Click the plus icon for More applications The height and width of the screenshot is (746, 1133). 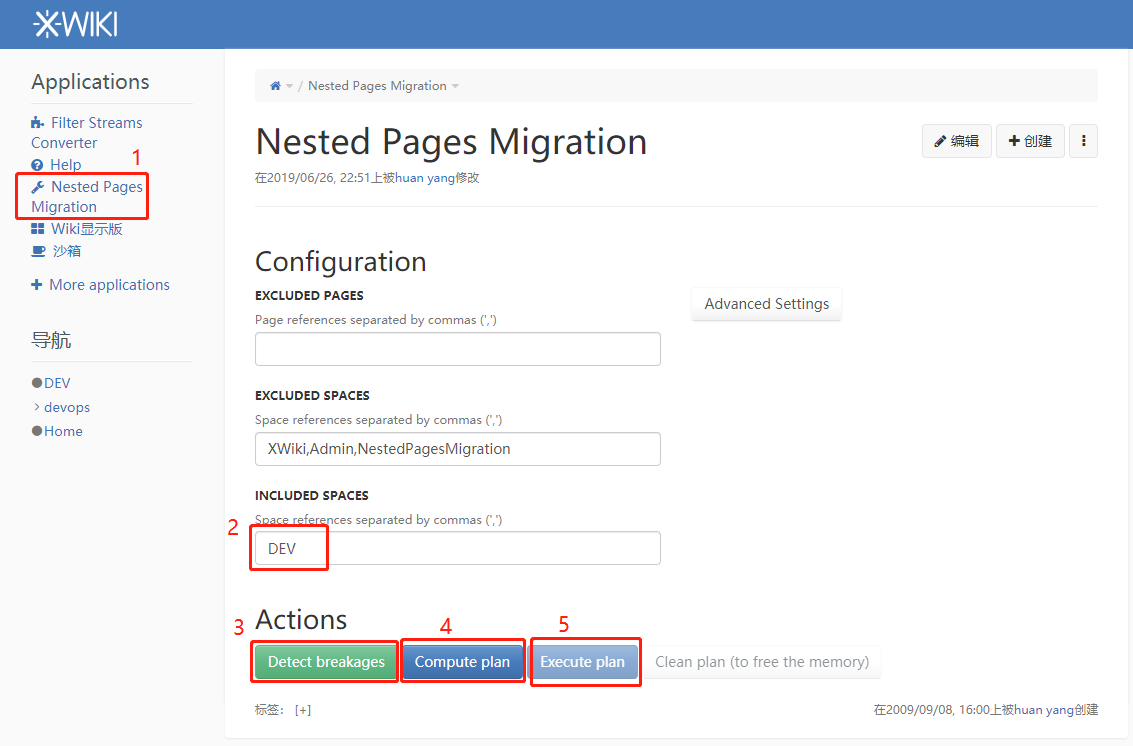click(37, 285)
